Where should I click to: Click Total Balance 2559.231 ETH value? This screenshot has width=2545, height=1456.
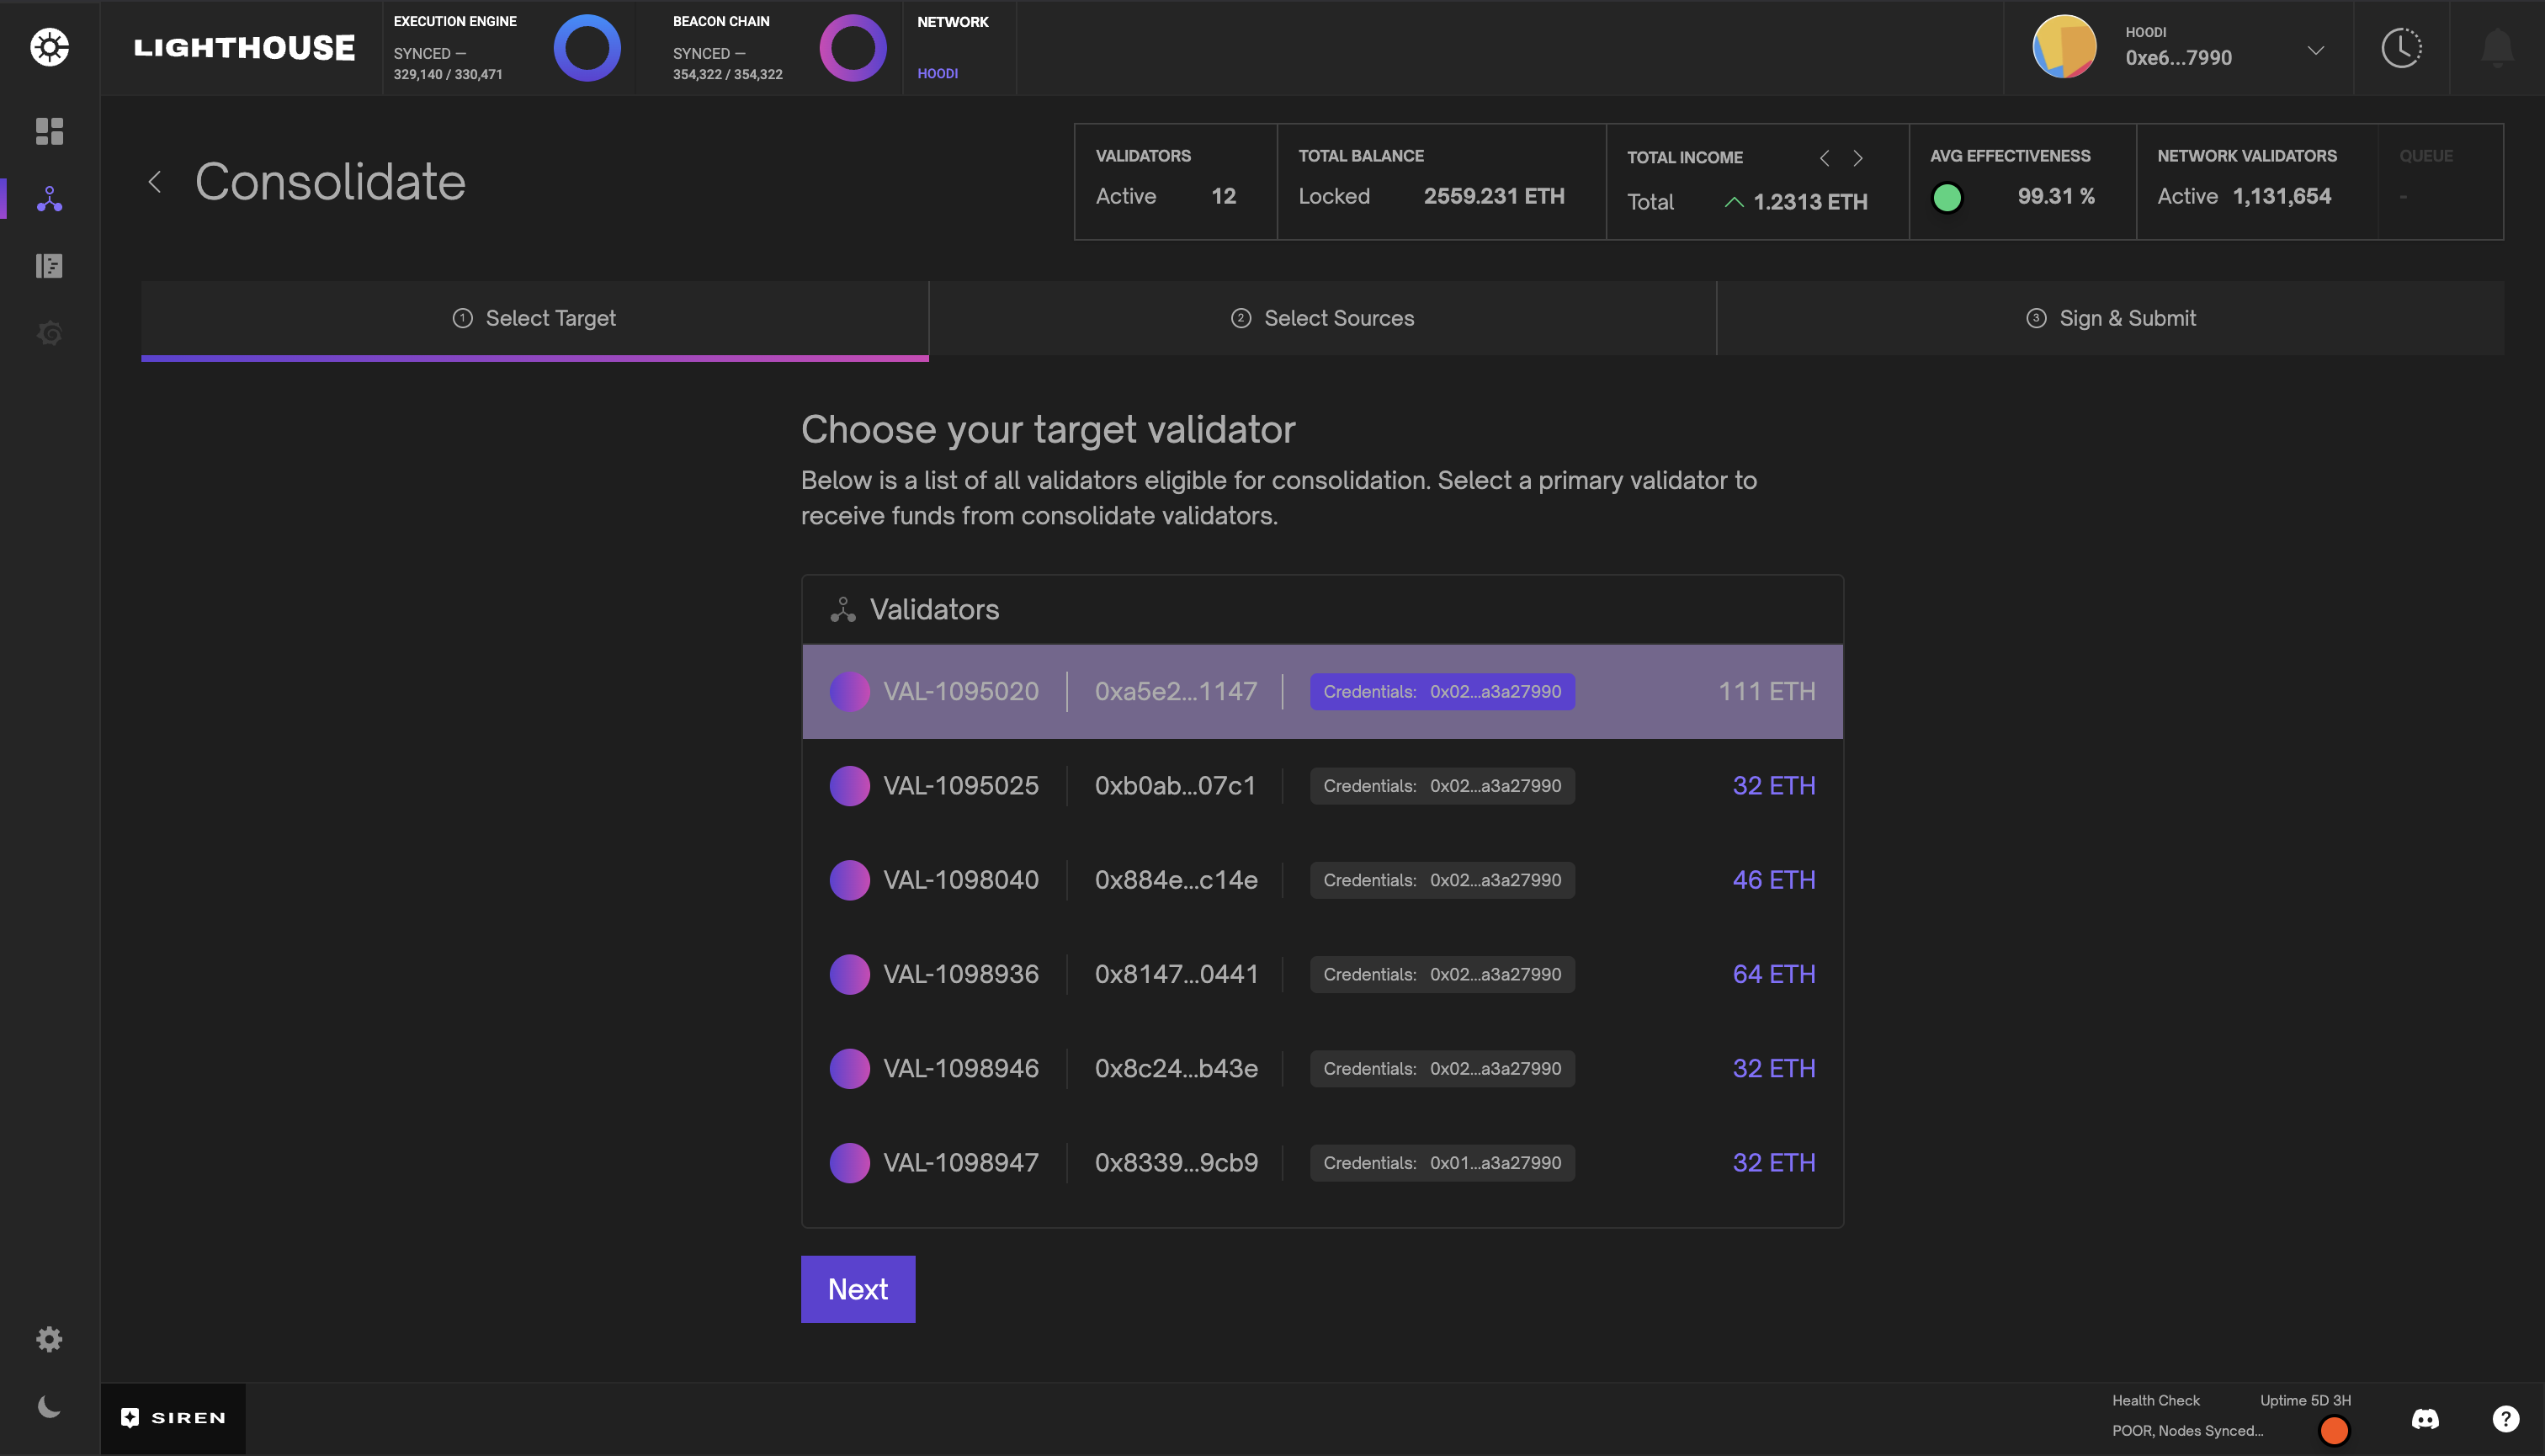point(1494,196)
